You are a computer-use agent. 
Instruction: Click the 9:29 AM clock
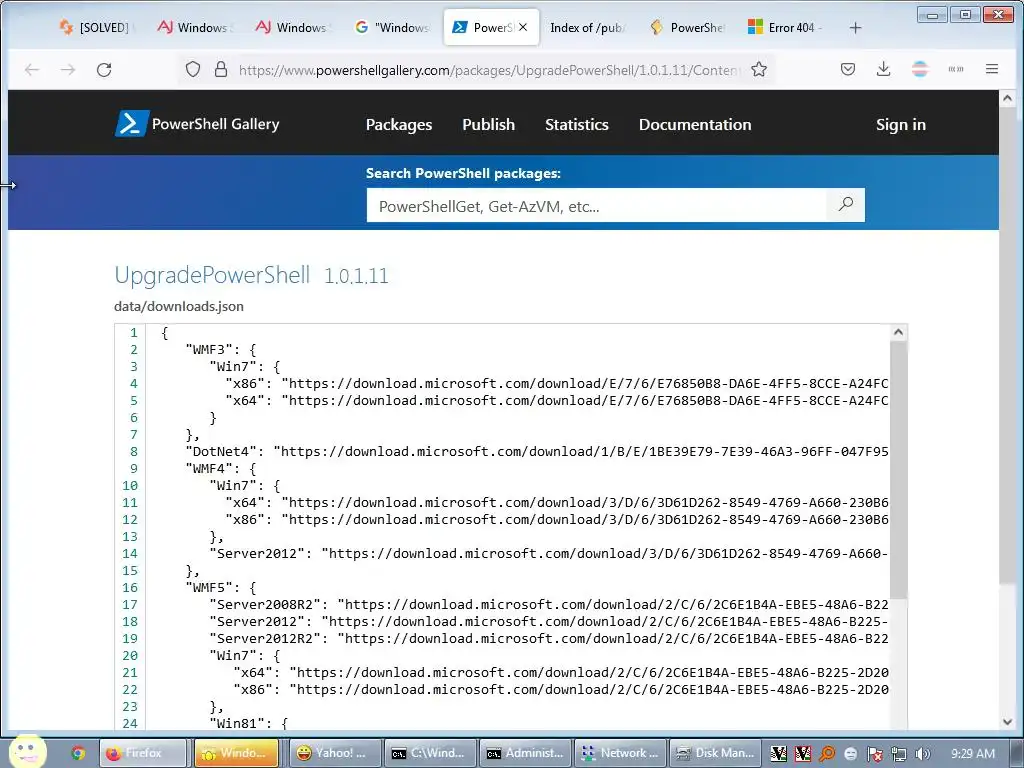coord(973,754)
